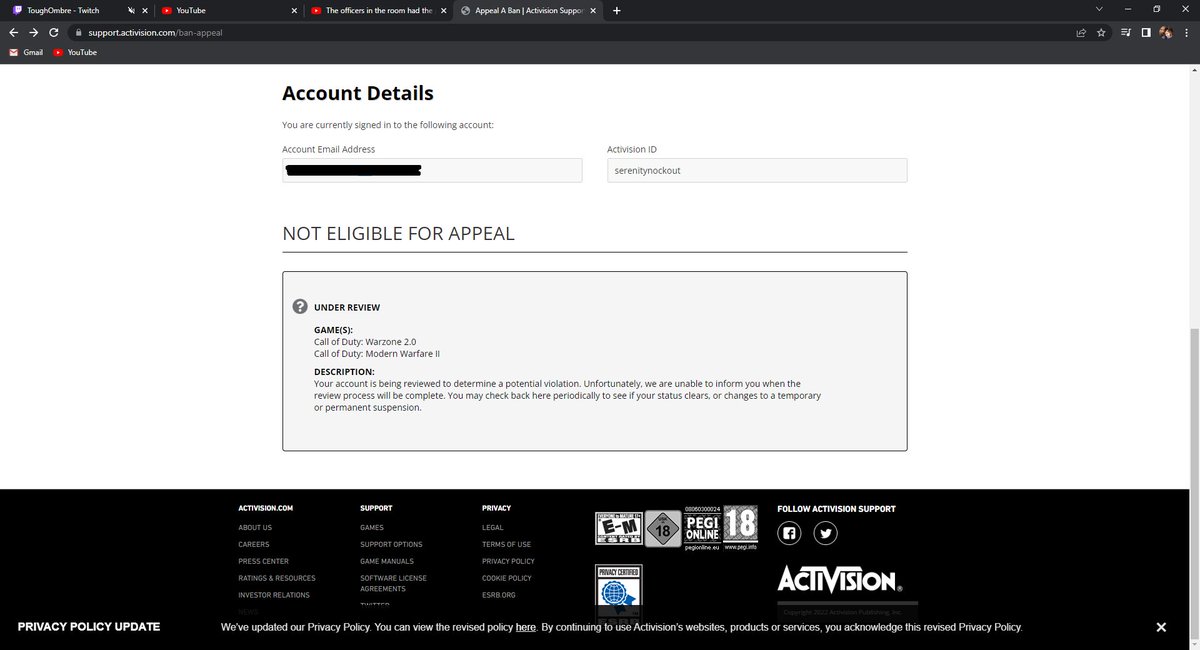
Task: Click the NOT ELIGIBLE FOR APPEAL heading
Action: (398, 234)
